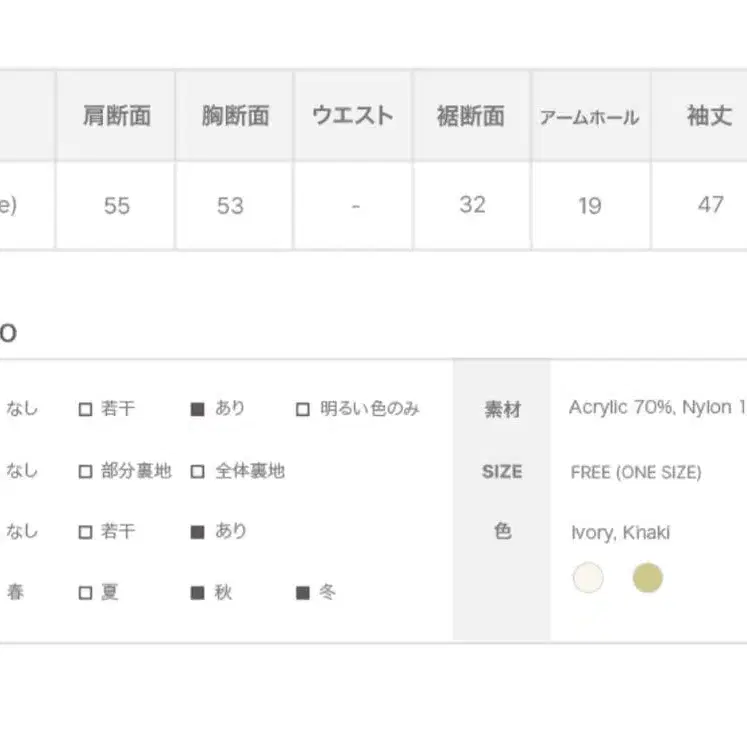Click the FREE (ONE SIZE) text
This screenshot has height=747, width=747.
click(x=636, y=472)
